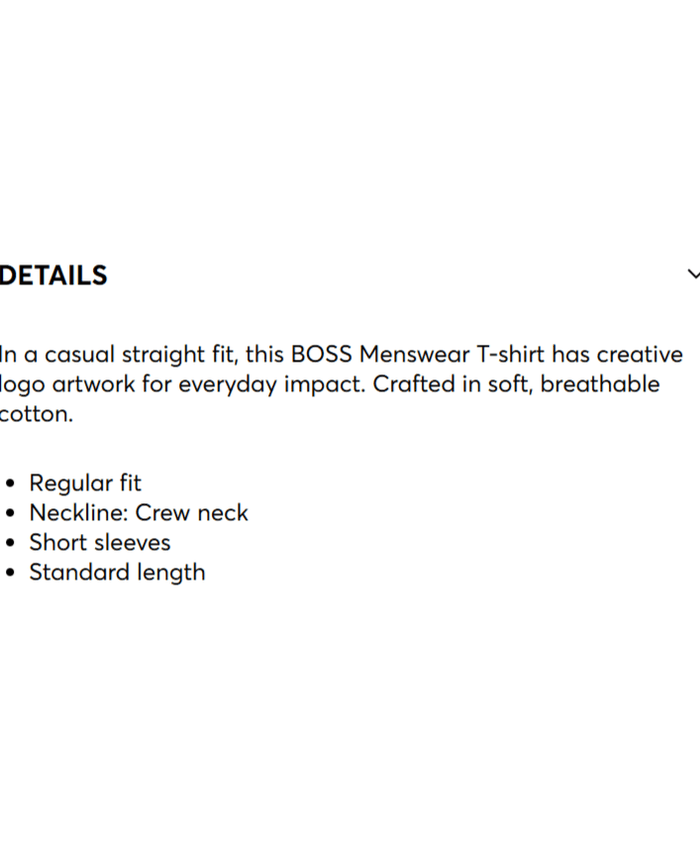Click the word "Menswear" in the description
Image resolution: width=700 pixels, height=850 pixels.
pos(412,355)
